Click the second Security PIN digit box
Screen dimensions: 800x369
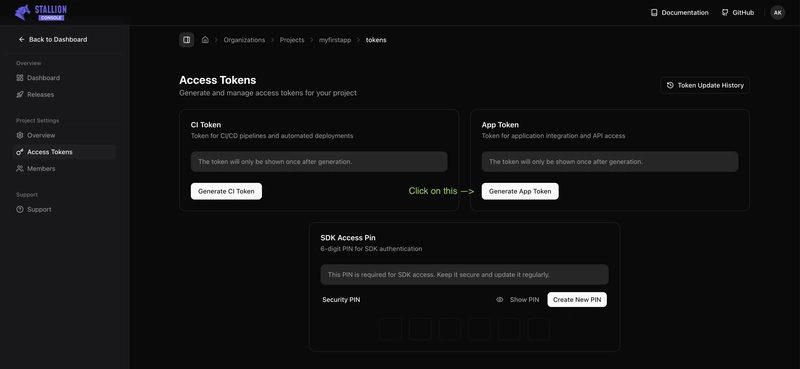click(420, 329)
